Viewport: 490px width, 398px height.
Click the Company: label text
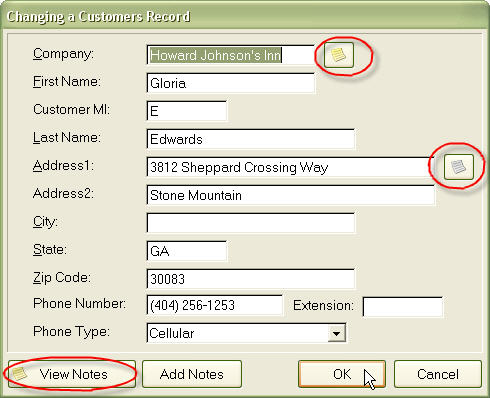[x=63, y=54]
